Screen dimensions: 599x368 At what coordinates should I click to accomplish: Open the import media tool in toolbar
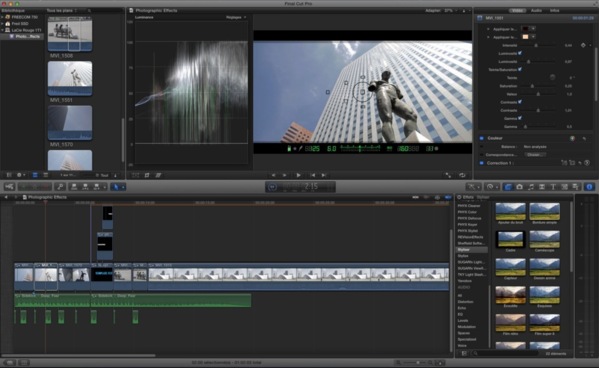pyautogui.click(x=9, y=186)
